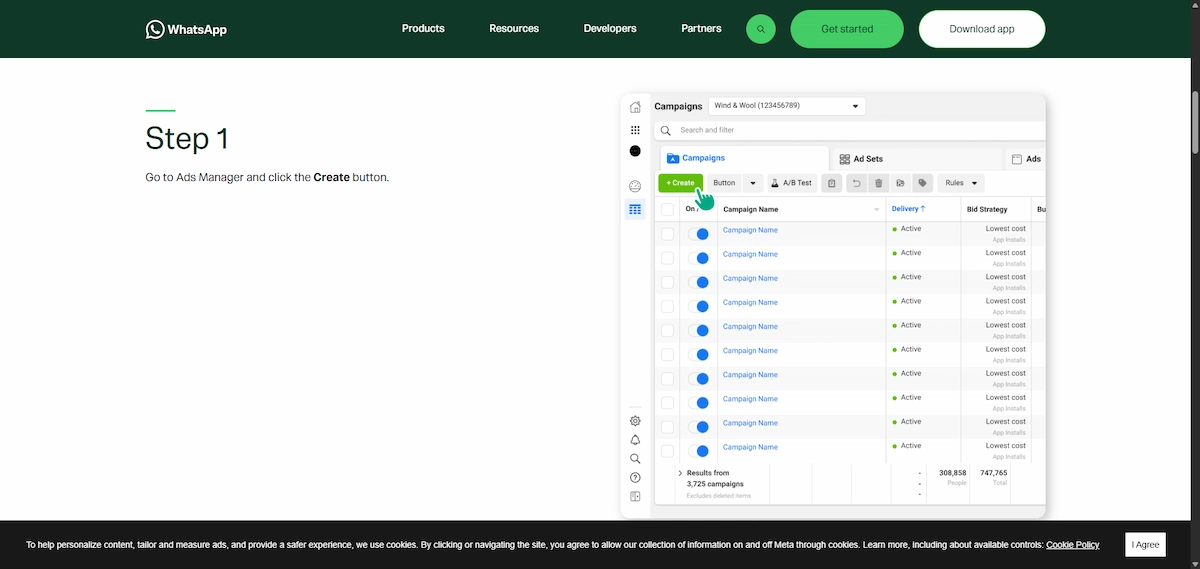Click the black account circle icon
The image size is (1200, 569).
(635, 151)
